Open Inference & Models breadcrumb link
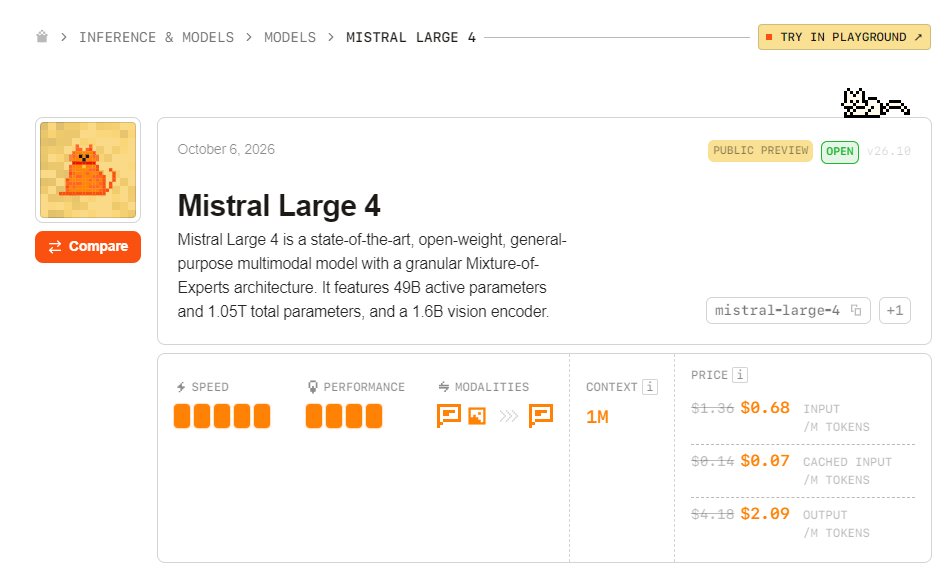Image resolution: width=952 pixels, height=575 pixels. coord(156,37)
